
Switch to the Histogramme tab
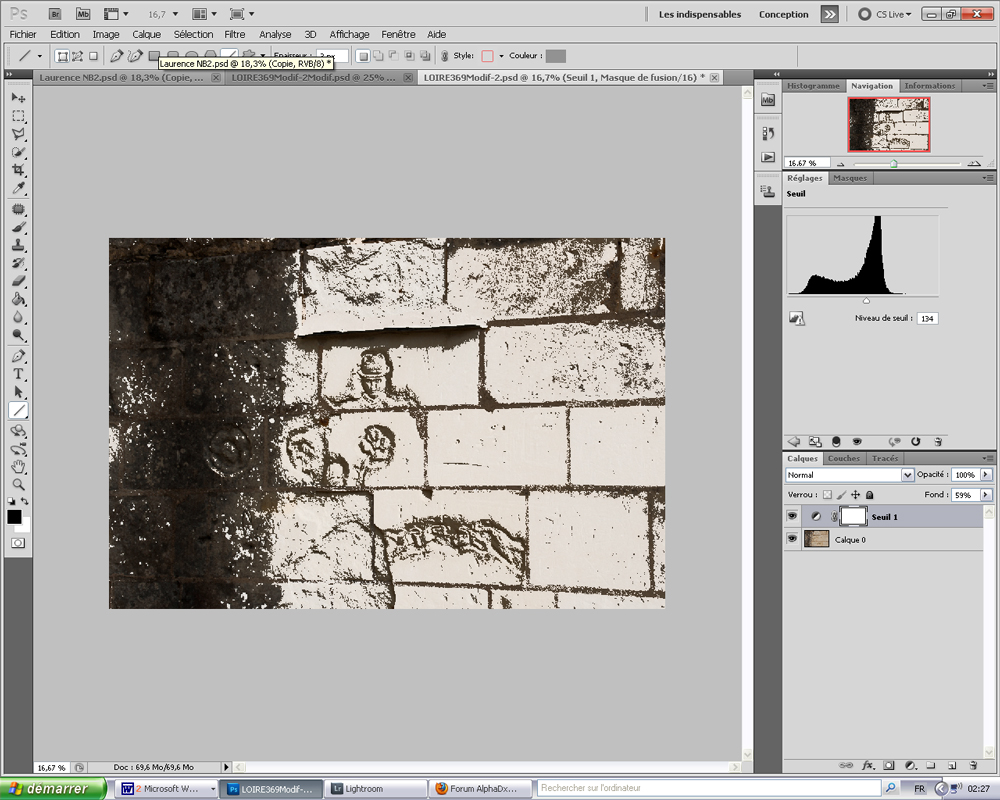coord(813,85)
